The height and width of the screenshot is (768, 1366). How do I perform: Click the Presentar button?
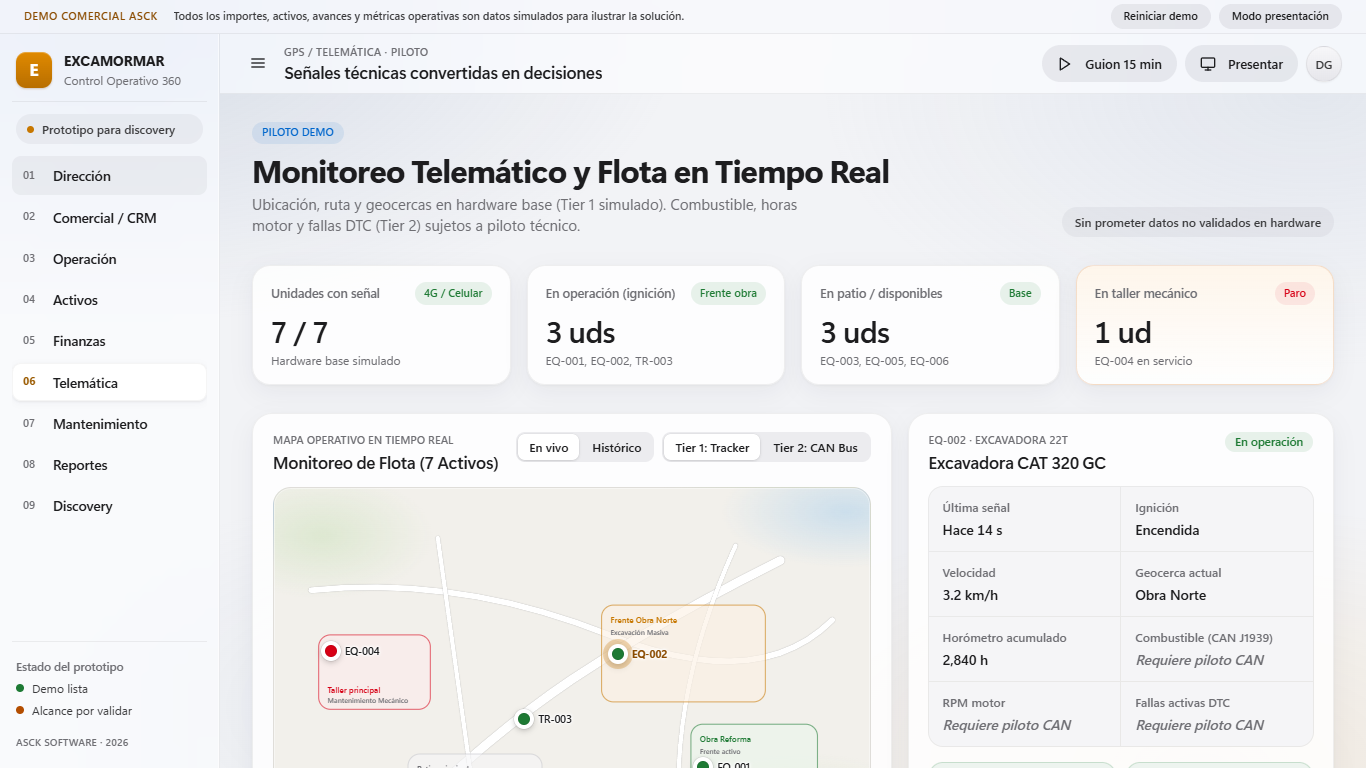pyautogui.click(x=1241, y=64)
